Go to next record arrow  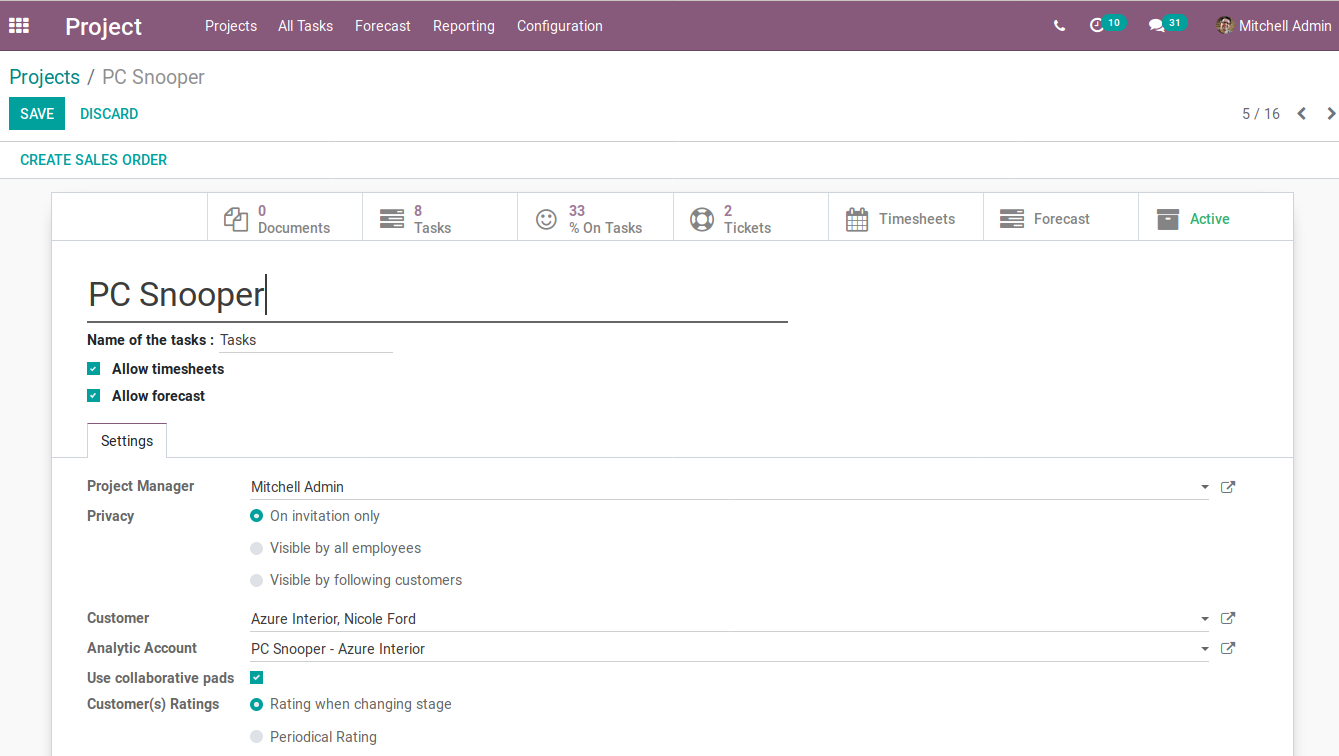tap(1330, 114)
